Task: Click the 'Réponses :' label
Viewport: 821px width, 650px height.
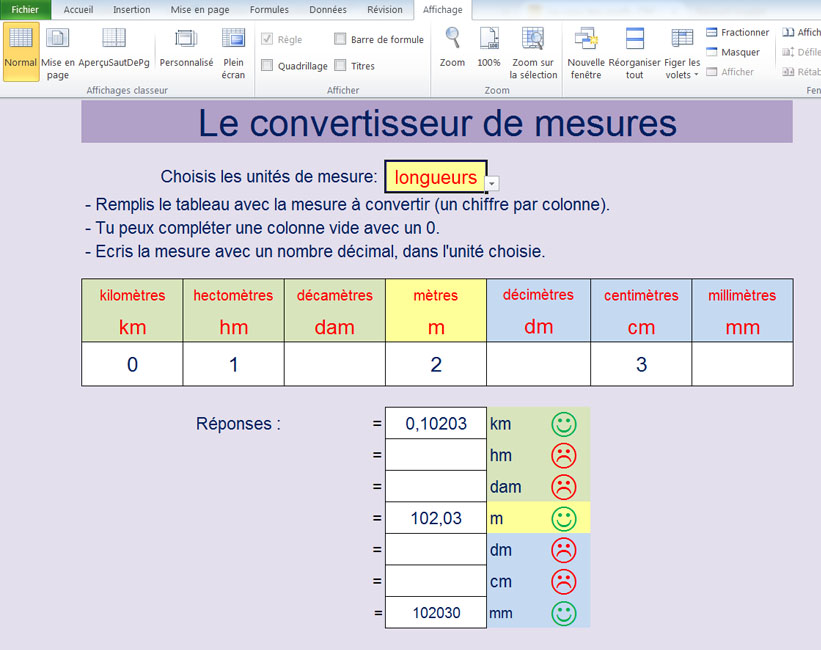Action: tap(238, 423)
